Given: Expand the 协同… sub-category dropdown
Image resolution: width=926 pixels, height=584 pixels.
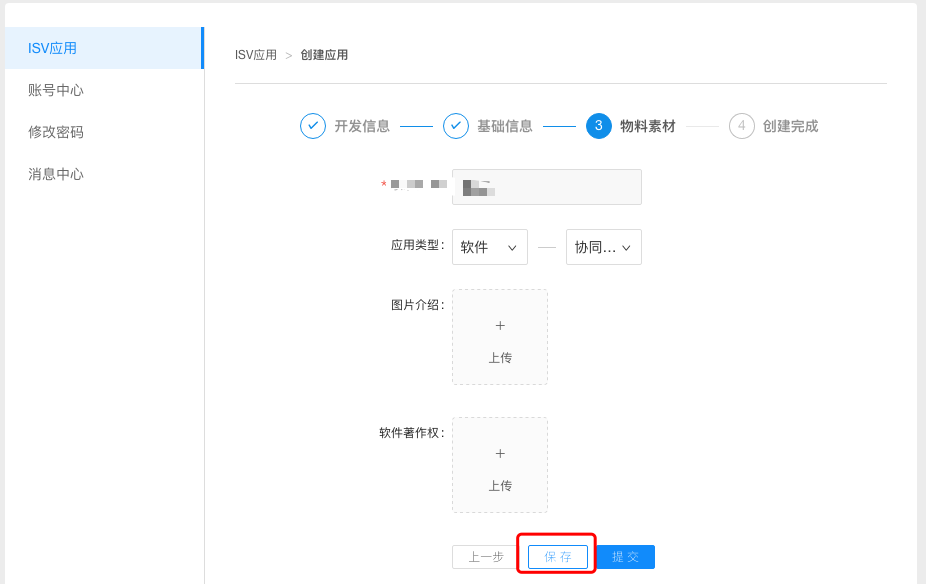Looking at the screenshot, I should coord(603,247).
